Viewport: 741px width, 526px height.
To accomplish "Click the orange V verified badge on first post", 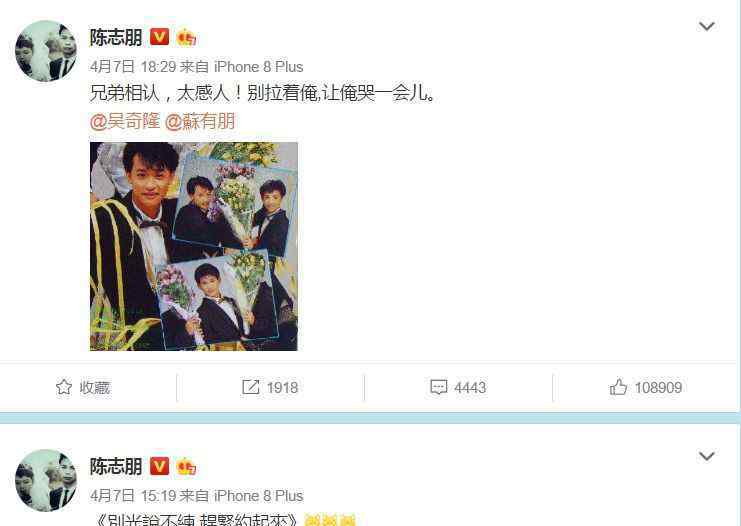I will (x=159, y=36).
